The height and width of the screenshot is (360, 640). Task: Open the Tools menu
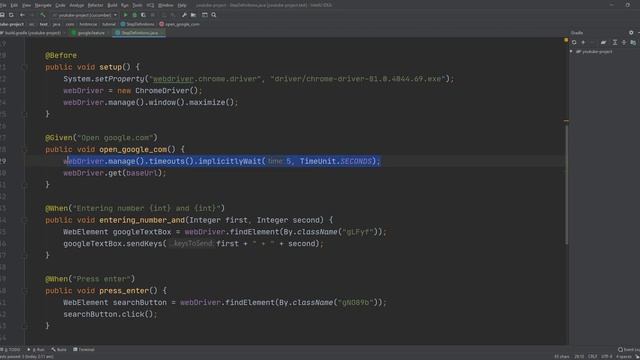click(138, 5)
